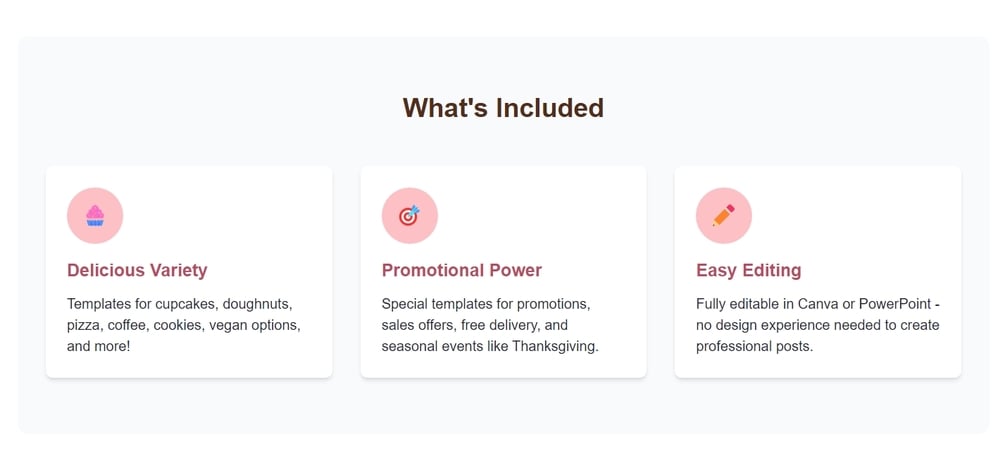The width and height of the screenshot is (1005, 461).
Task: Click the target bullseye icon
Action: 409,215
